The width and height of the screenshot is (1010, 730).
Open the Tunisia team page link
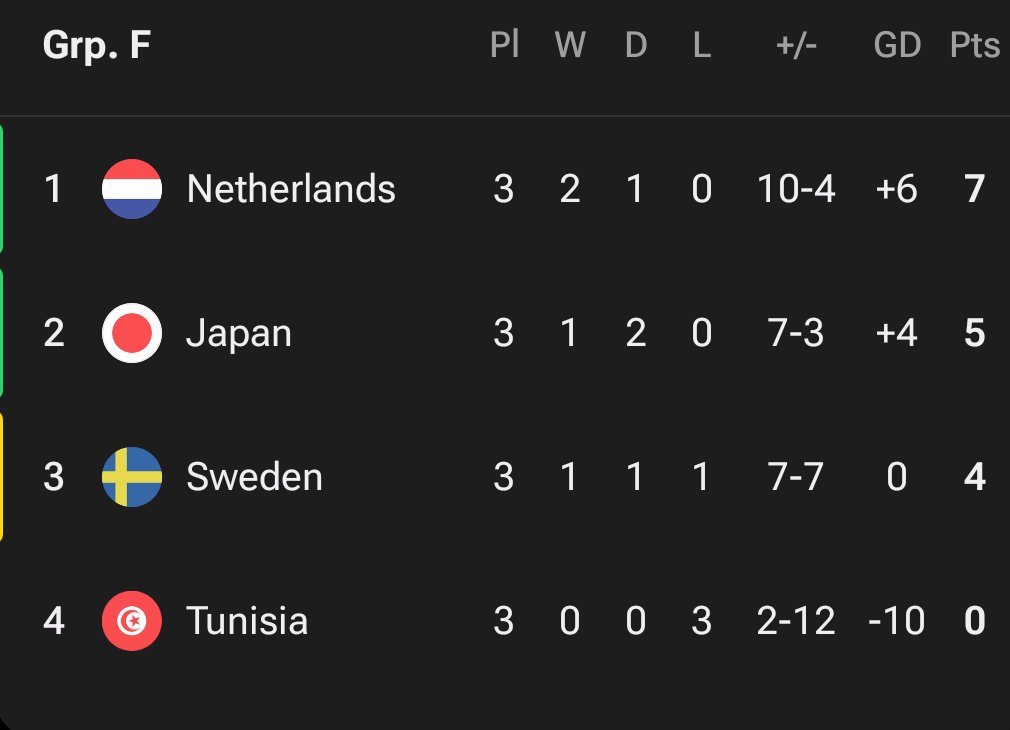pyautogui.click(x=247, y=620)
